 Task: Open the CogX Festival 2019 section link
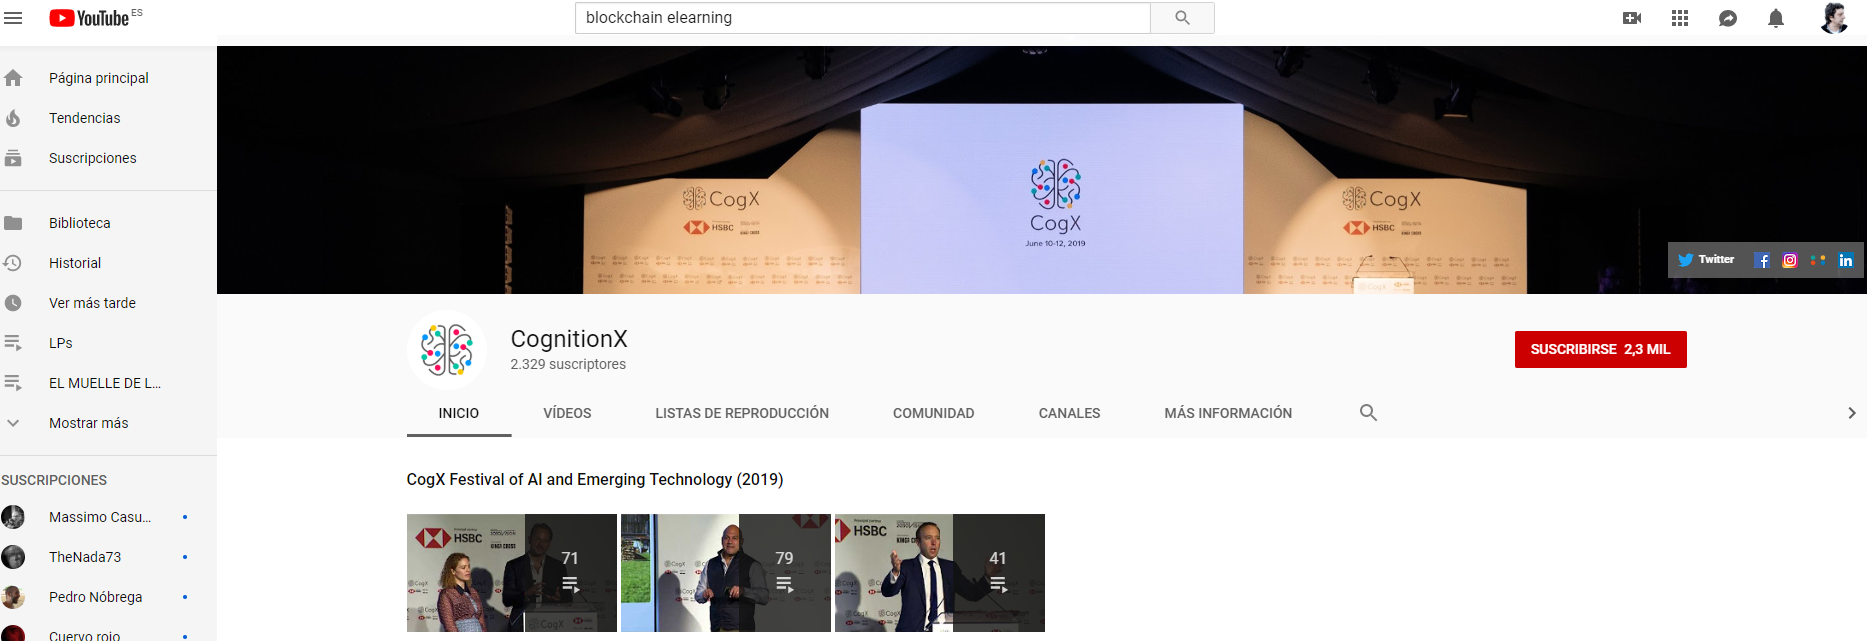tap(595, 480)
